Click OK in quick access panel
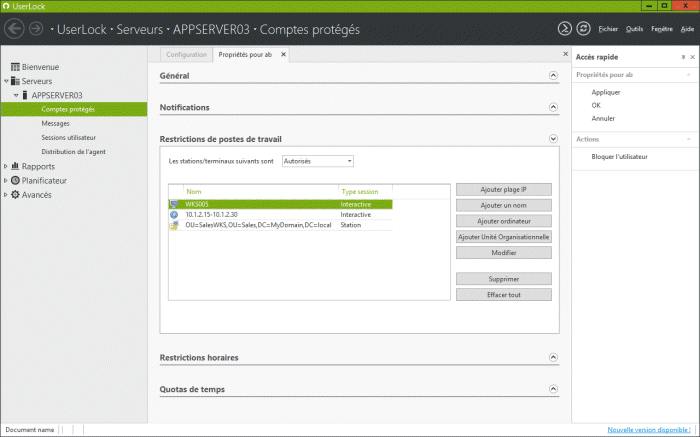700x437 pixels. coord(596,105)
